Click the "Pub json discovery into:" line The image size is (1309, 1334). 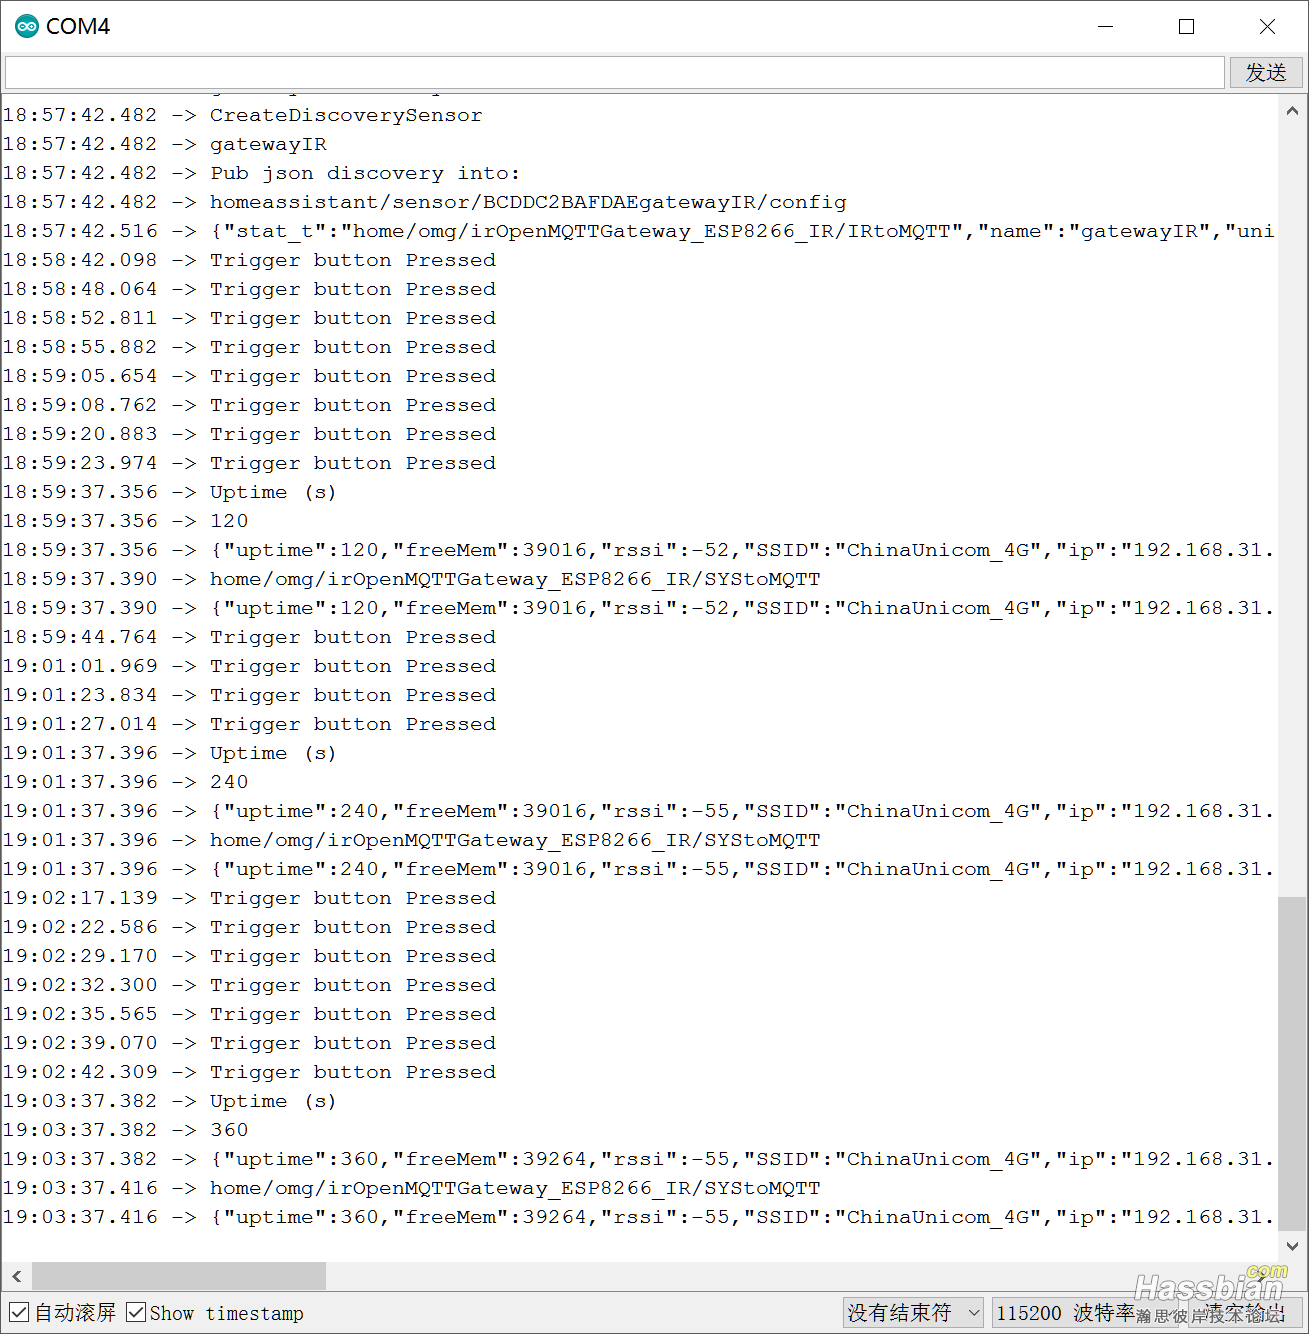tap(261, 173)
